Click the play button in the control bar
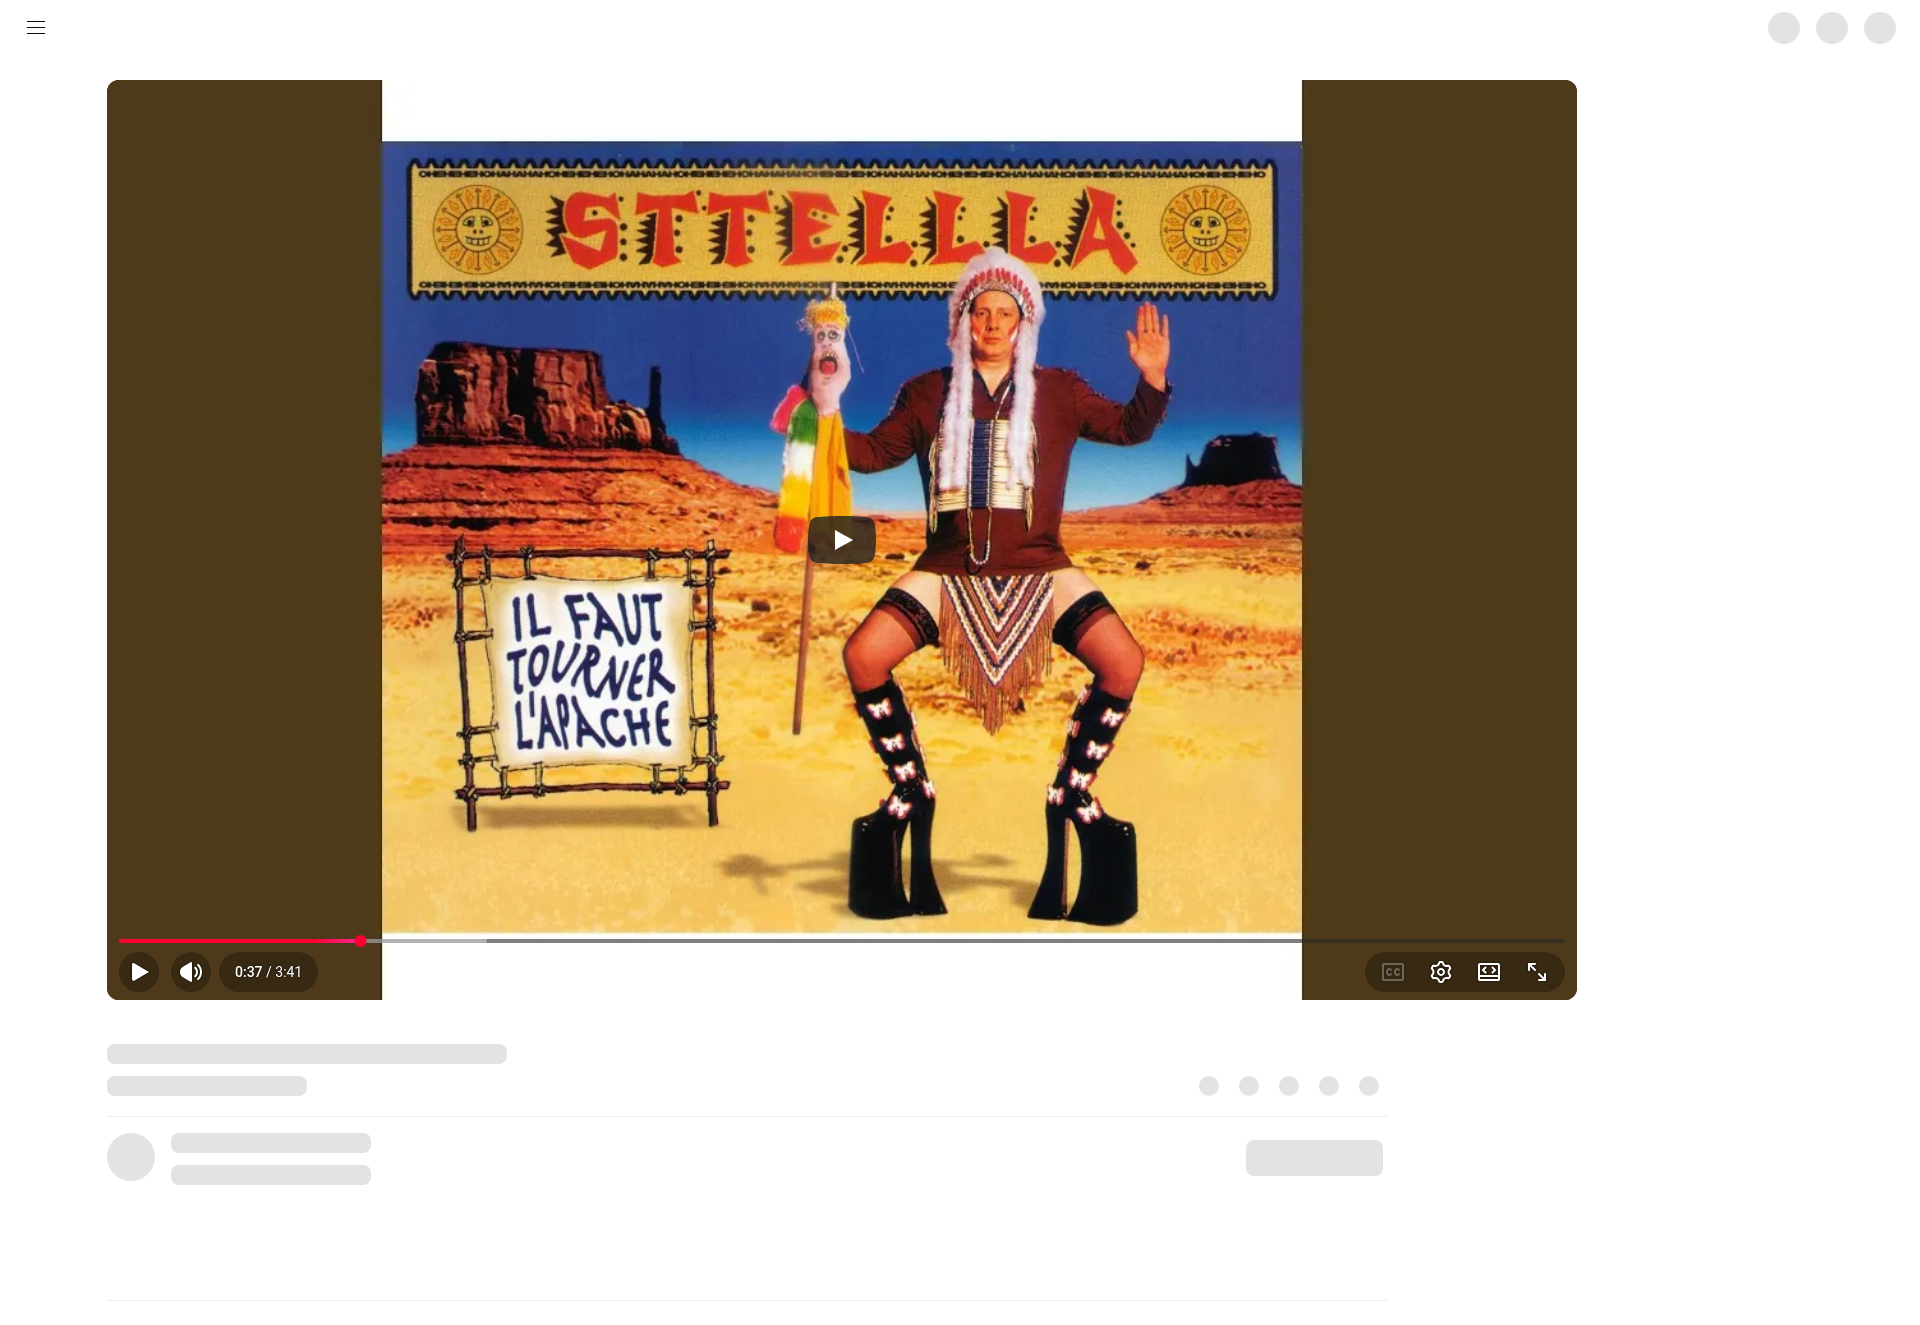Image resolution: width=1920 pixels, height=1325 pixels. click(139, 972)
